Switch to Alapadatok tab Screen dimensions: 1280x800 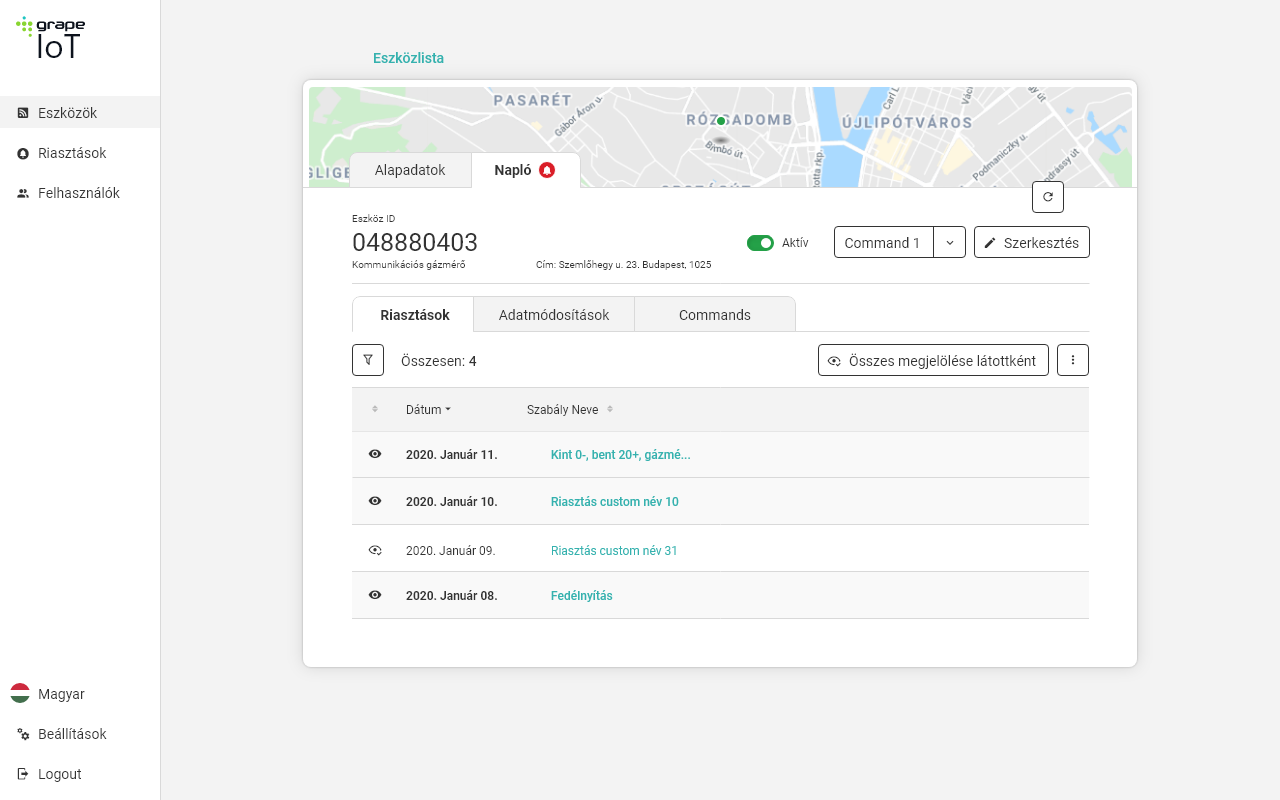[x=410, y=170]
